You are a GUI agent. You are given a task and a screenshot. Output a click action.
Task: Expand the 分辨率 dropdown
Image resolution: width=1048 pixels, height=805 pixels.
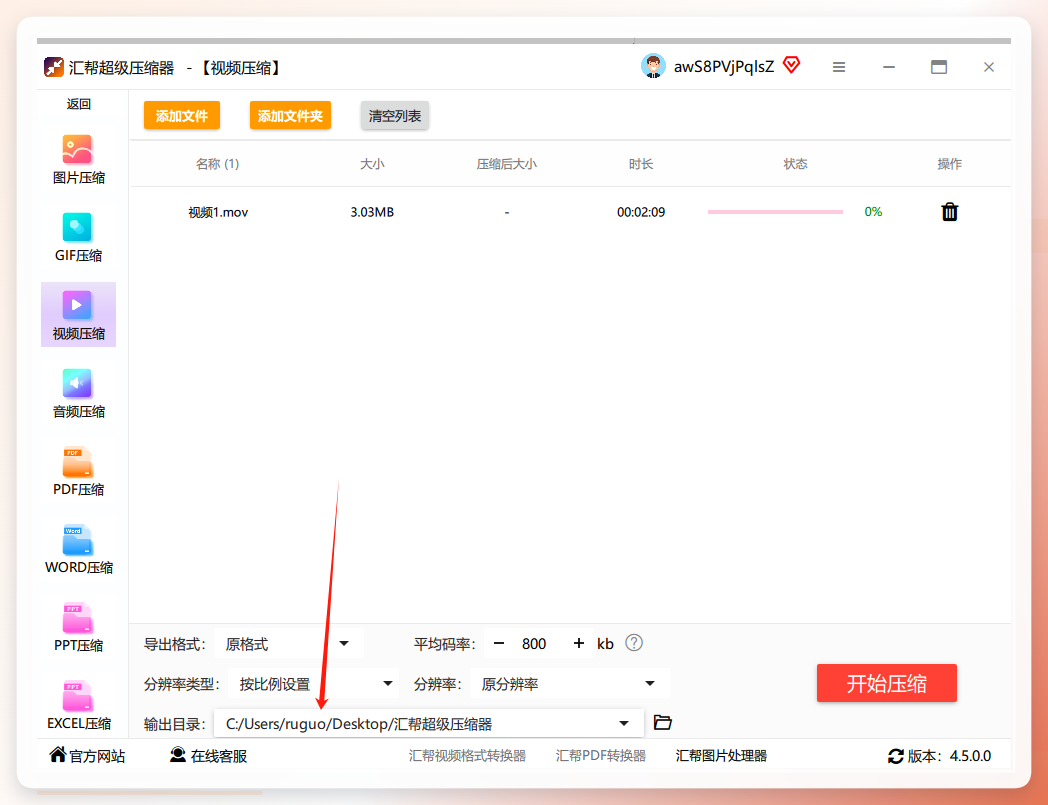569,684
